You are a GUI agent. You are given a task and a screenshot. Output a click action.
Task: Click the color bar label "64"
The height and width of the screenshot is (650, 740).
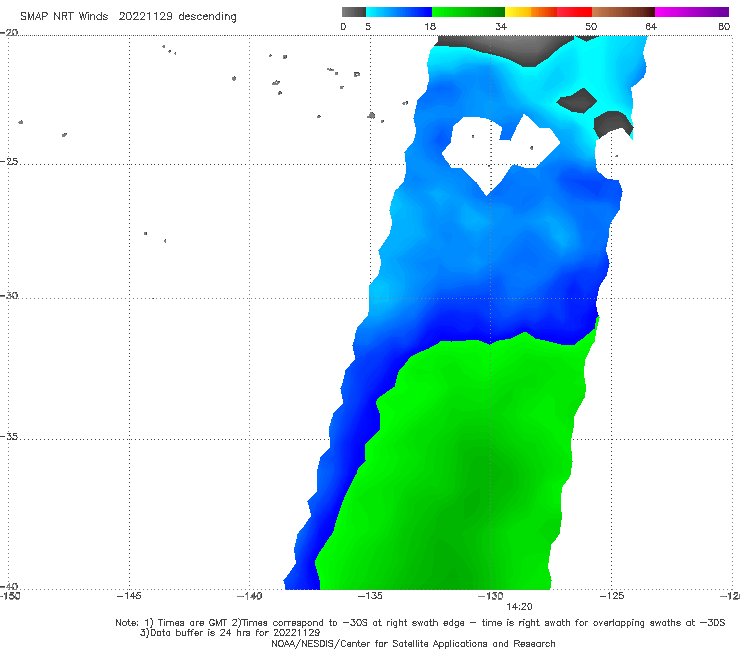[x=651, y=27]
